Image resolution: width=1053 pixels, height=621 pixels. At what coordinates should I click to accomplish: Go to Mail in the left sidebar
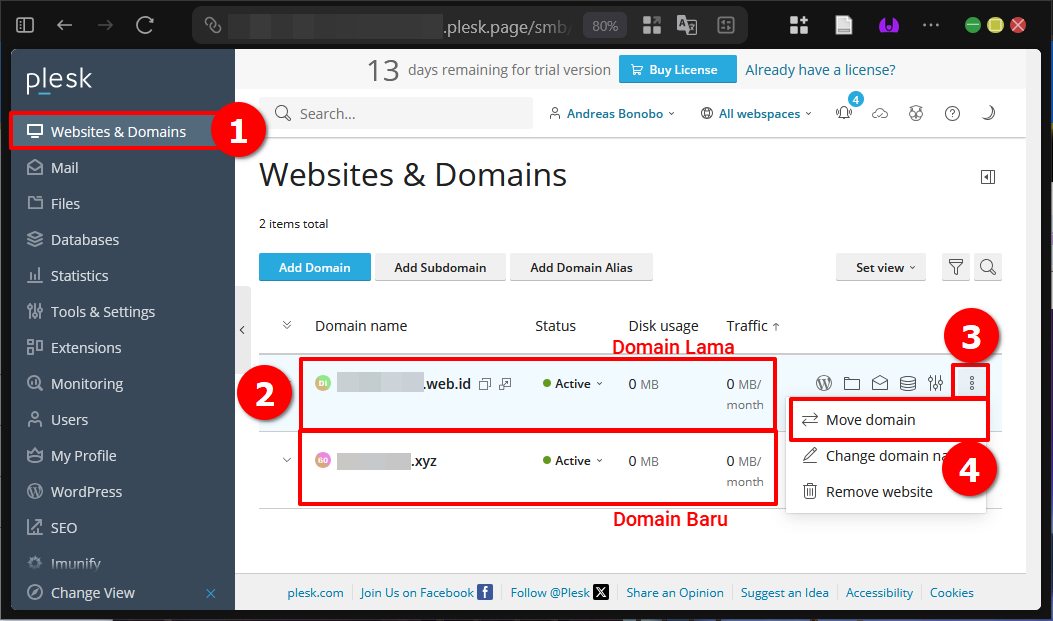[63, 167]
